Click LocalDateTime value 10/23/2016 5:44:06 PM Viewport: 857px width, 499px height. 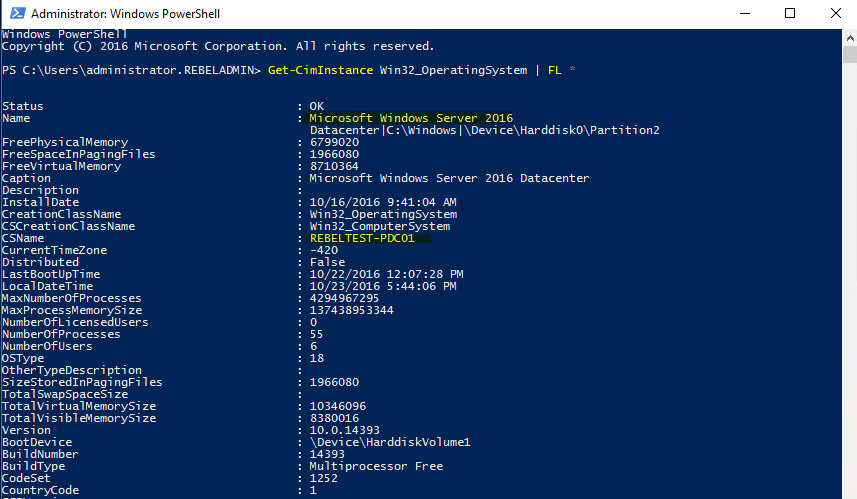coord(383,286)
